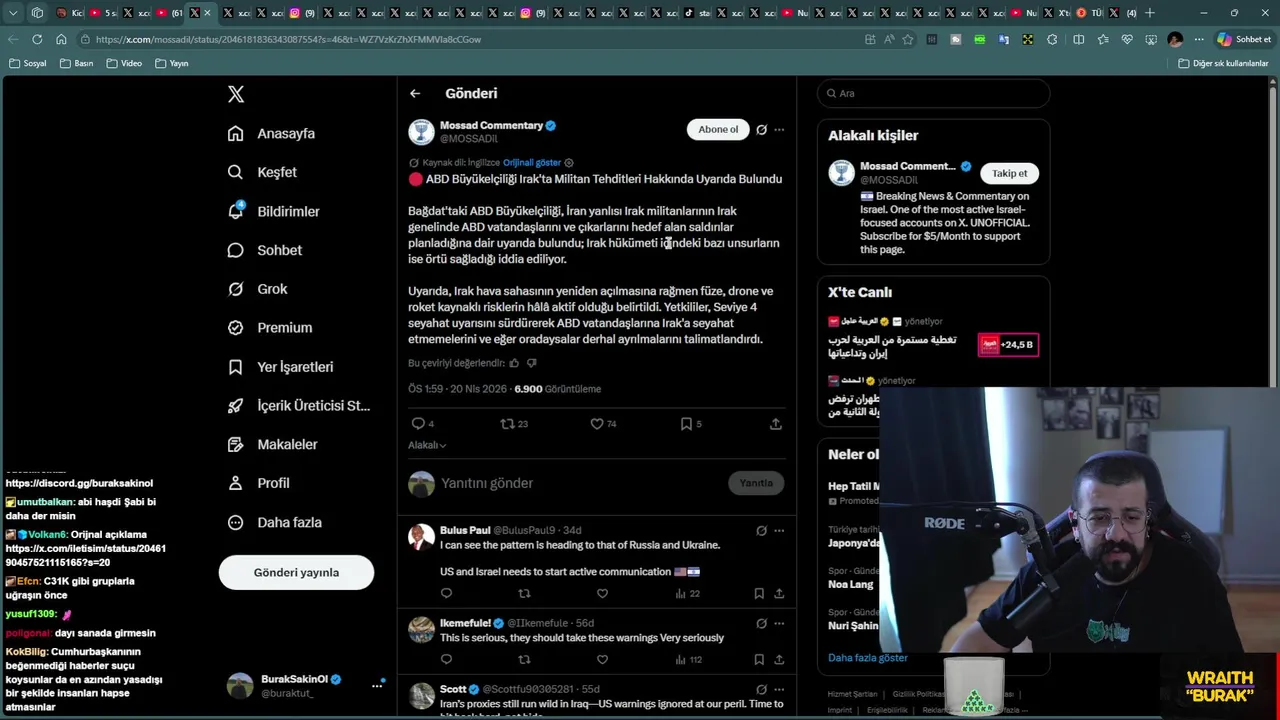The height and width of the screenshot is (720, 1280).
Task: Click browser home button
Action: point(61,39)
